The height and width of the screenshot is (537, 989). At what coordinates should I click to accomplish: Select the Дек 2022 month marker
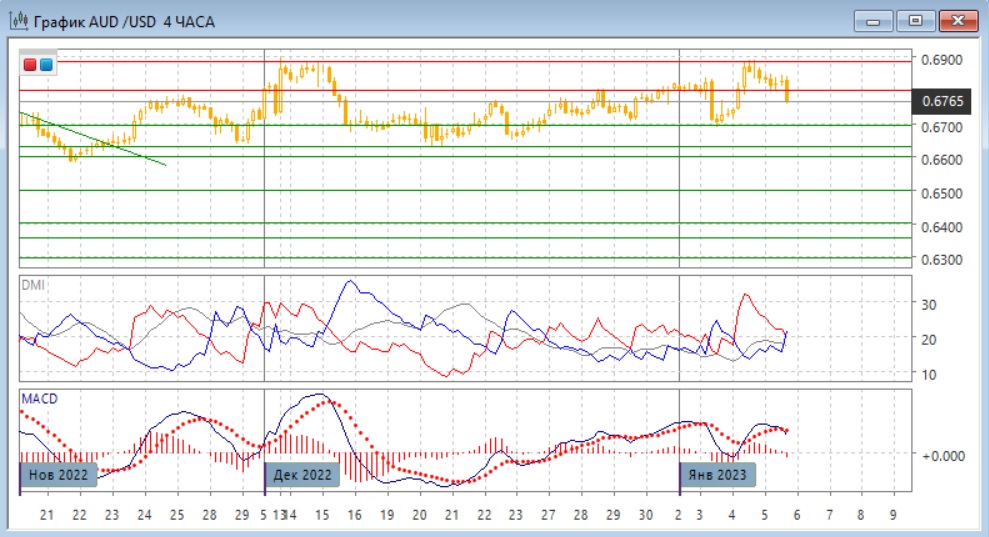pyautogui.click(x=301, y=474)
